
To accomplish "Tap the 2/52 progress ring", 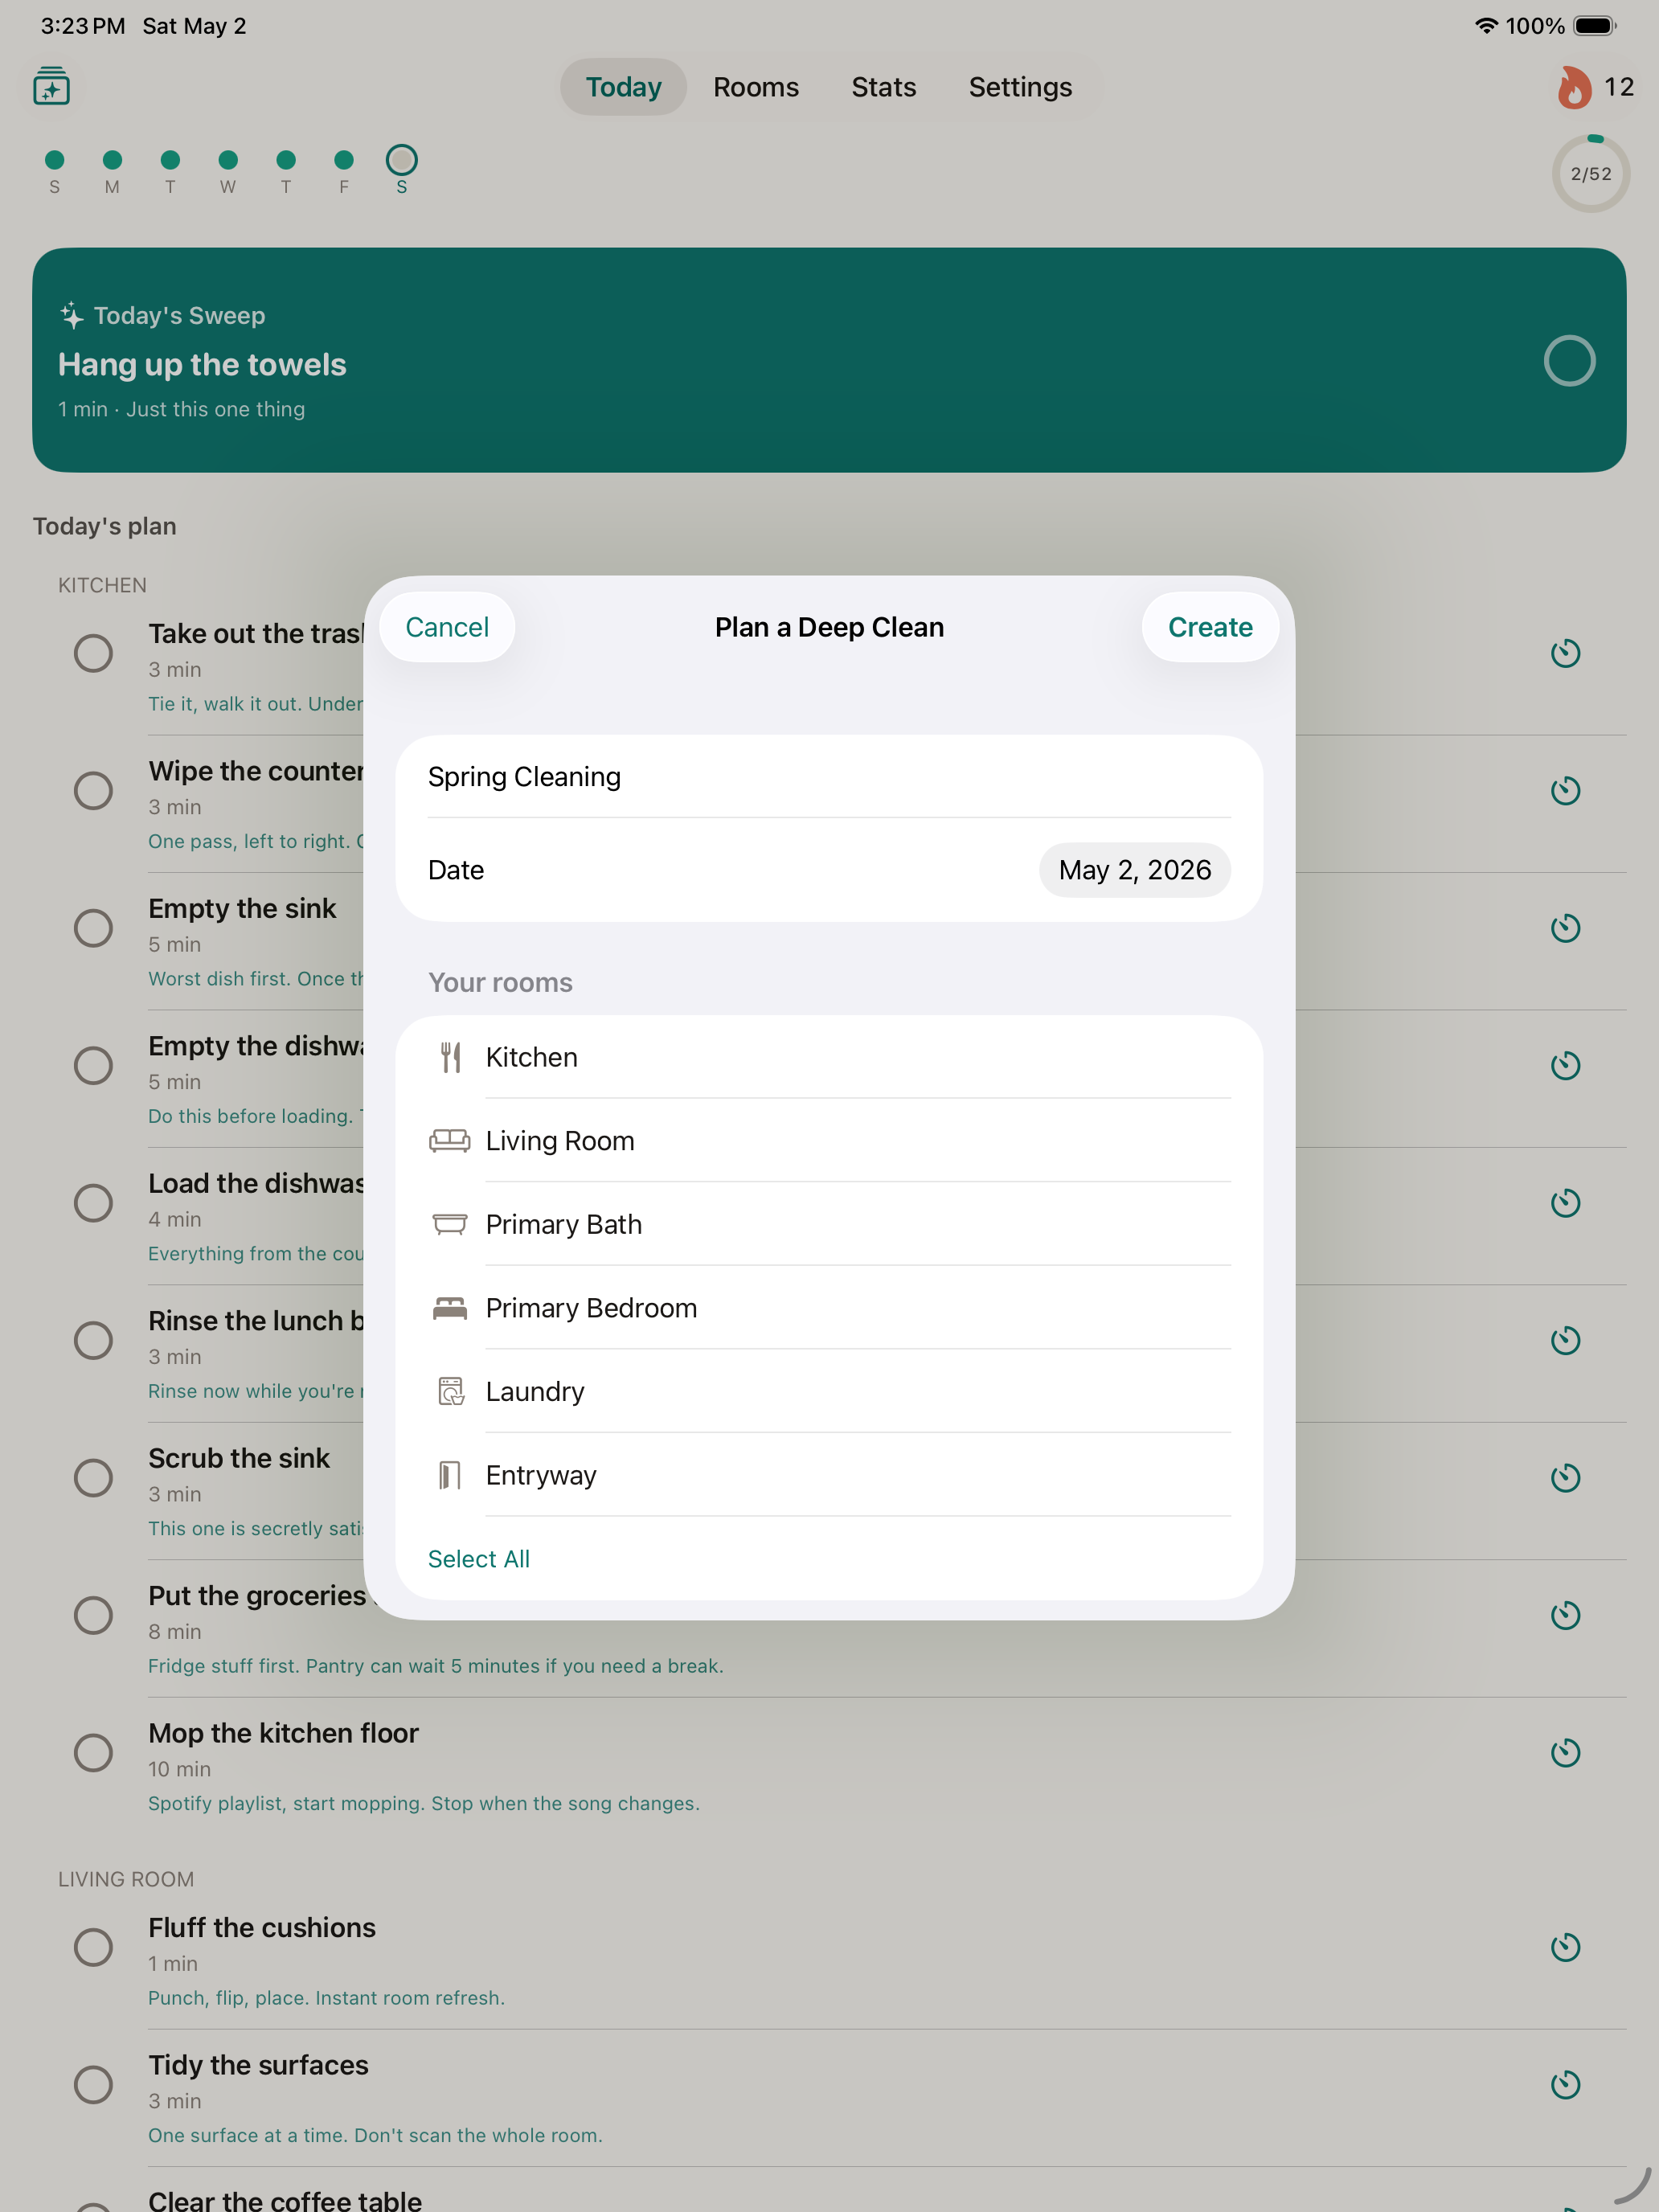I will coord(1590,174).
